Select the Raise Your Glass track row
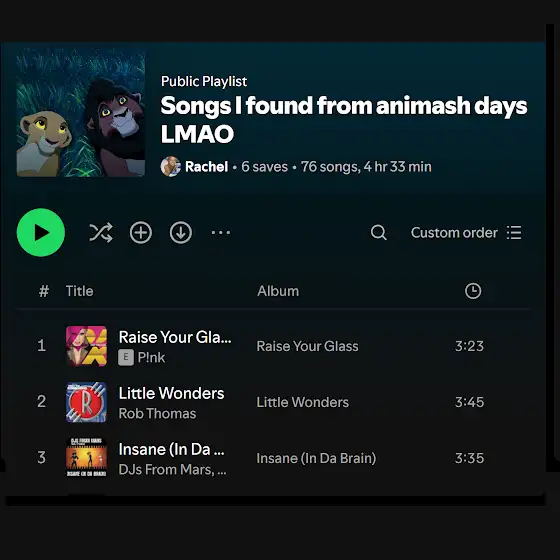Screen dimensions: 560x560 point(274,346)
